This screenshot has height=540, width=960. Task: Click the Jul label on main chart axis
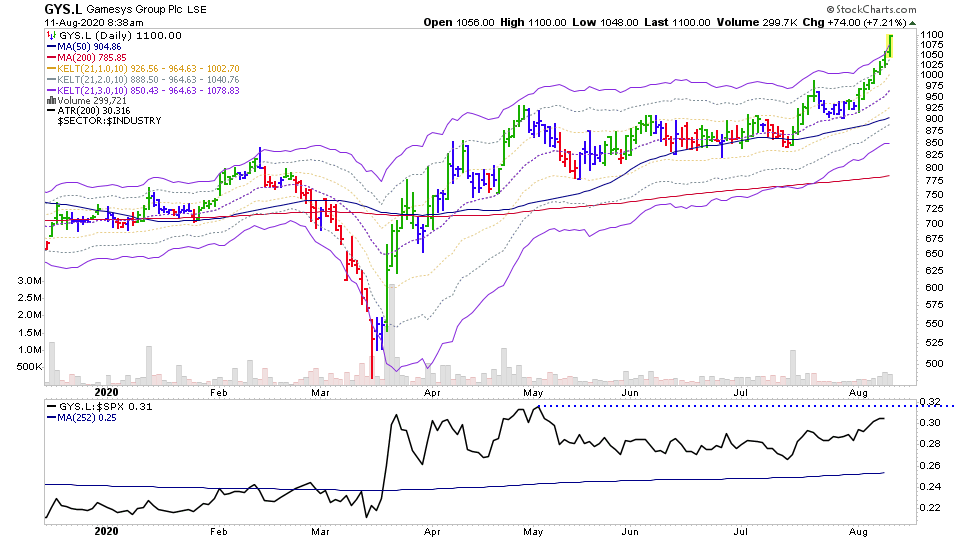[x=741, y=393]
